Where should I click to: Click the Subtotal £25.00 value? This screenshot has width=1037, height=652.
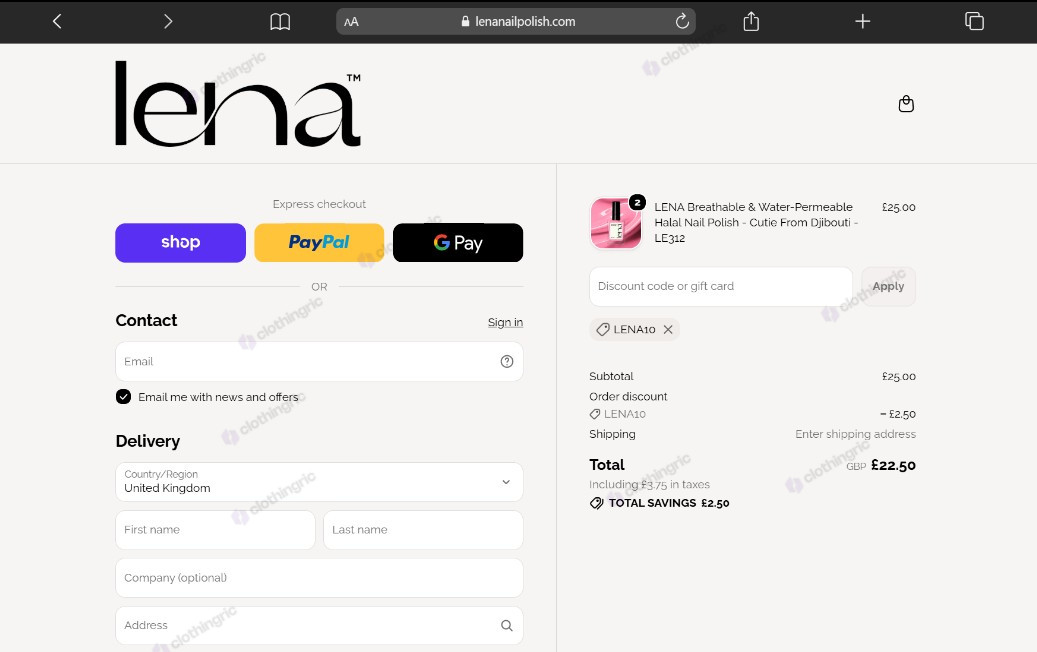click(898, 376)
